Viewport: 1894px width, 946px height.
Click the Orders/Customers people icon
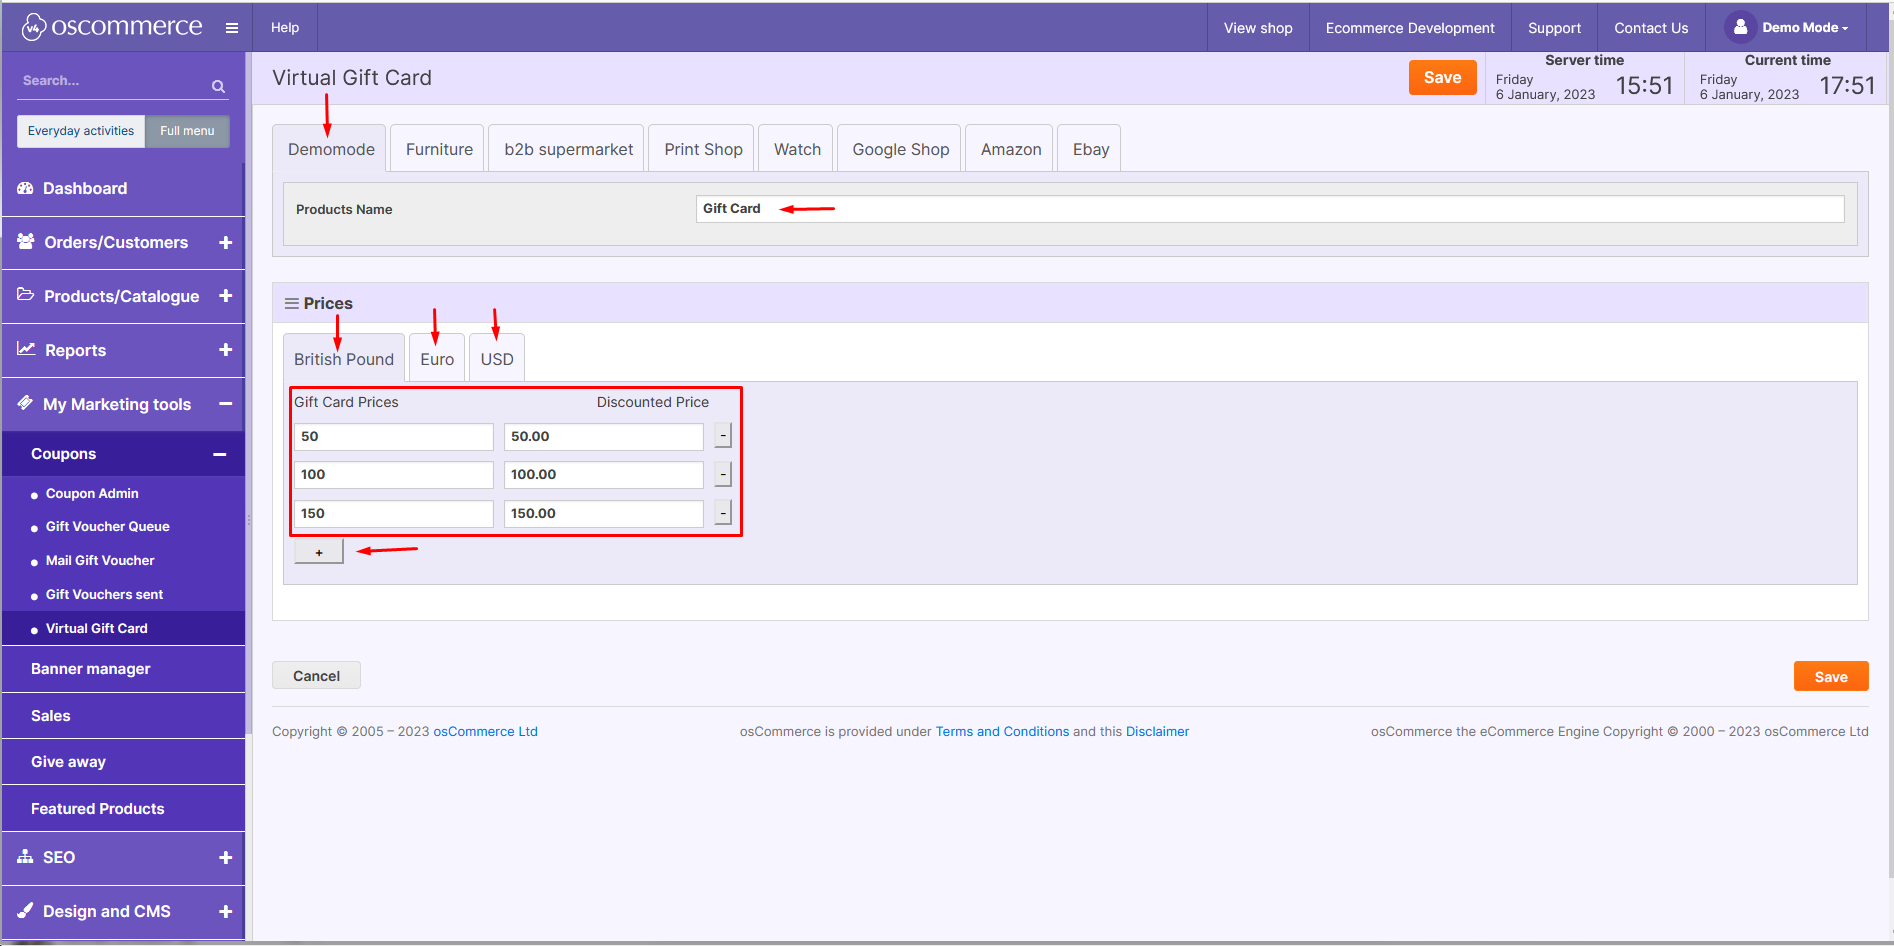tap(26, 242)
